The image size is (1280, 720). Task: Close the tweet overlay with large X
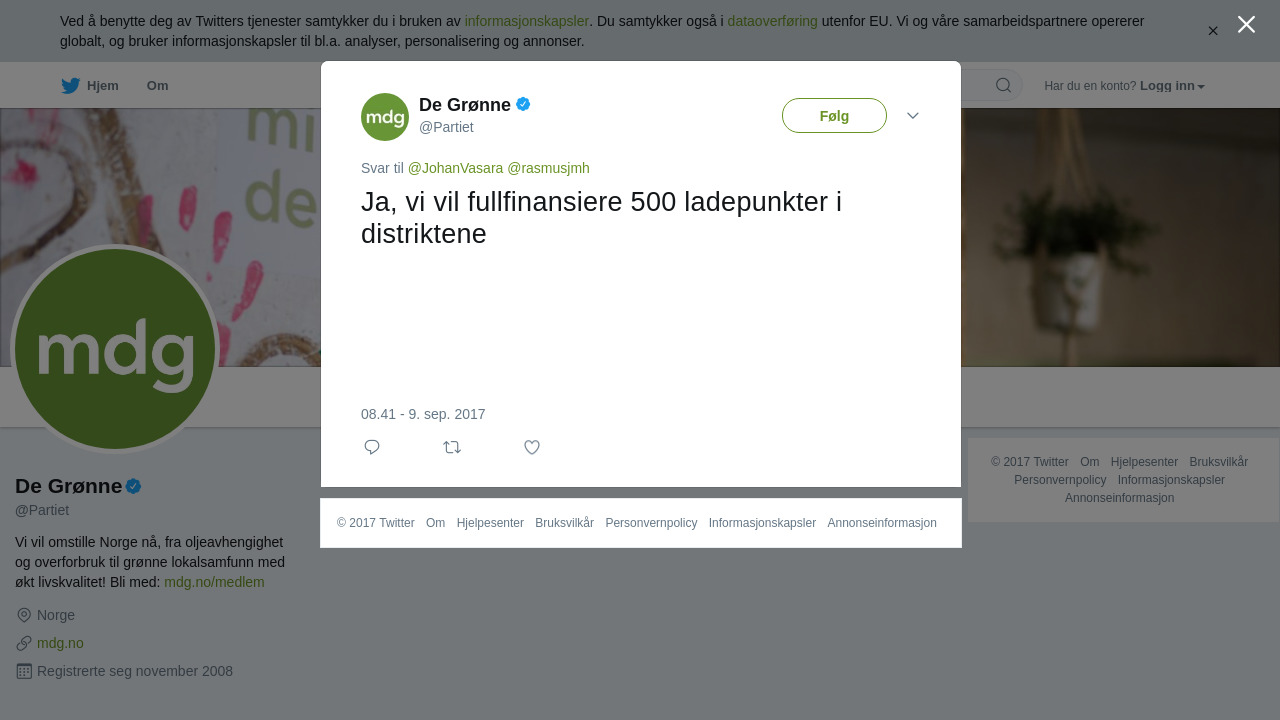1246,24
